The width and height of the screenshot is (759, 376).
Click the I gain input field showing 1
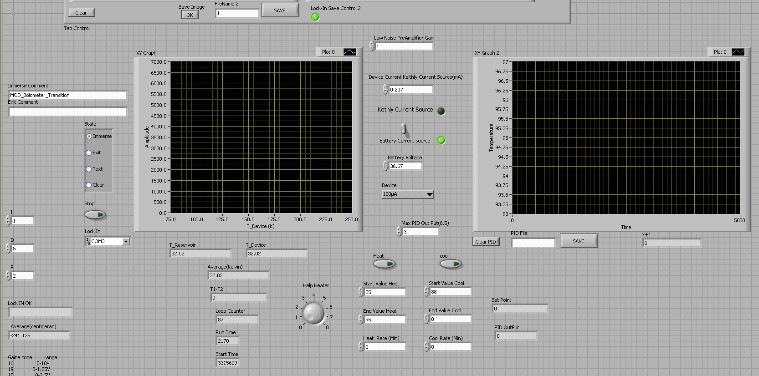pyautogui.click(x=22, y=221)
